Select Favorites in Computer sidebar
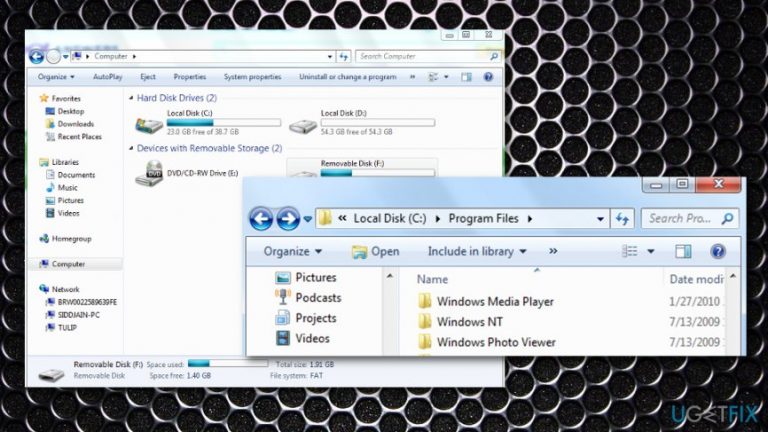Screen dimensions: 768x432 (x=60, y=98)
